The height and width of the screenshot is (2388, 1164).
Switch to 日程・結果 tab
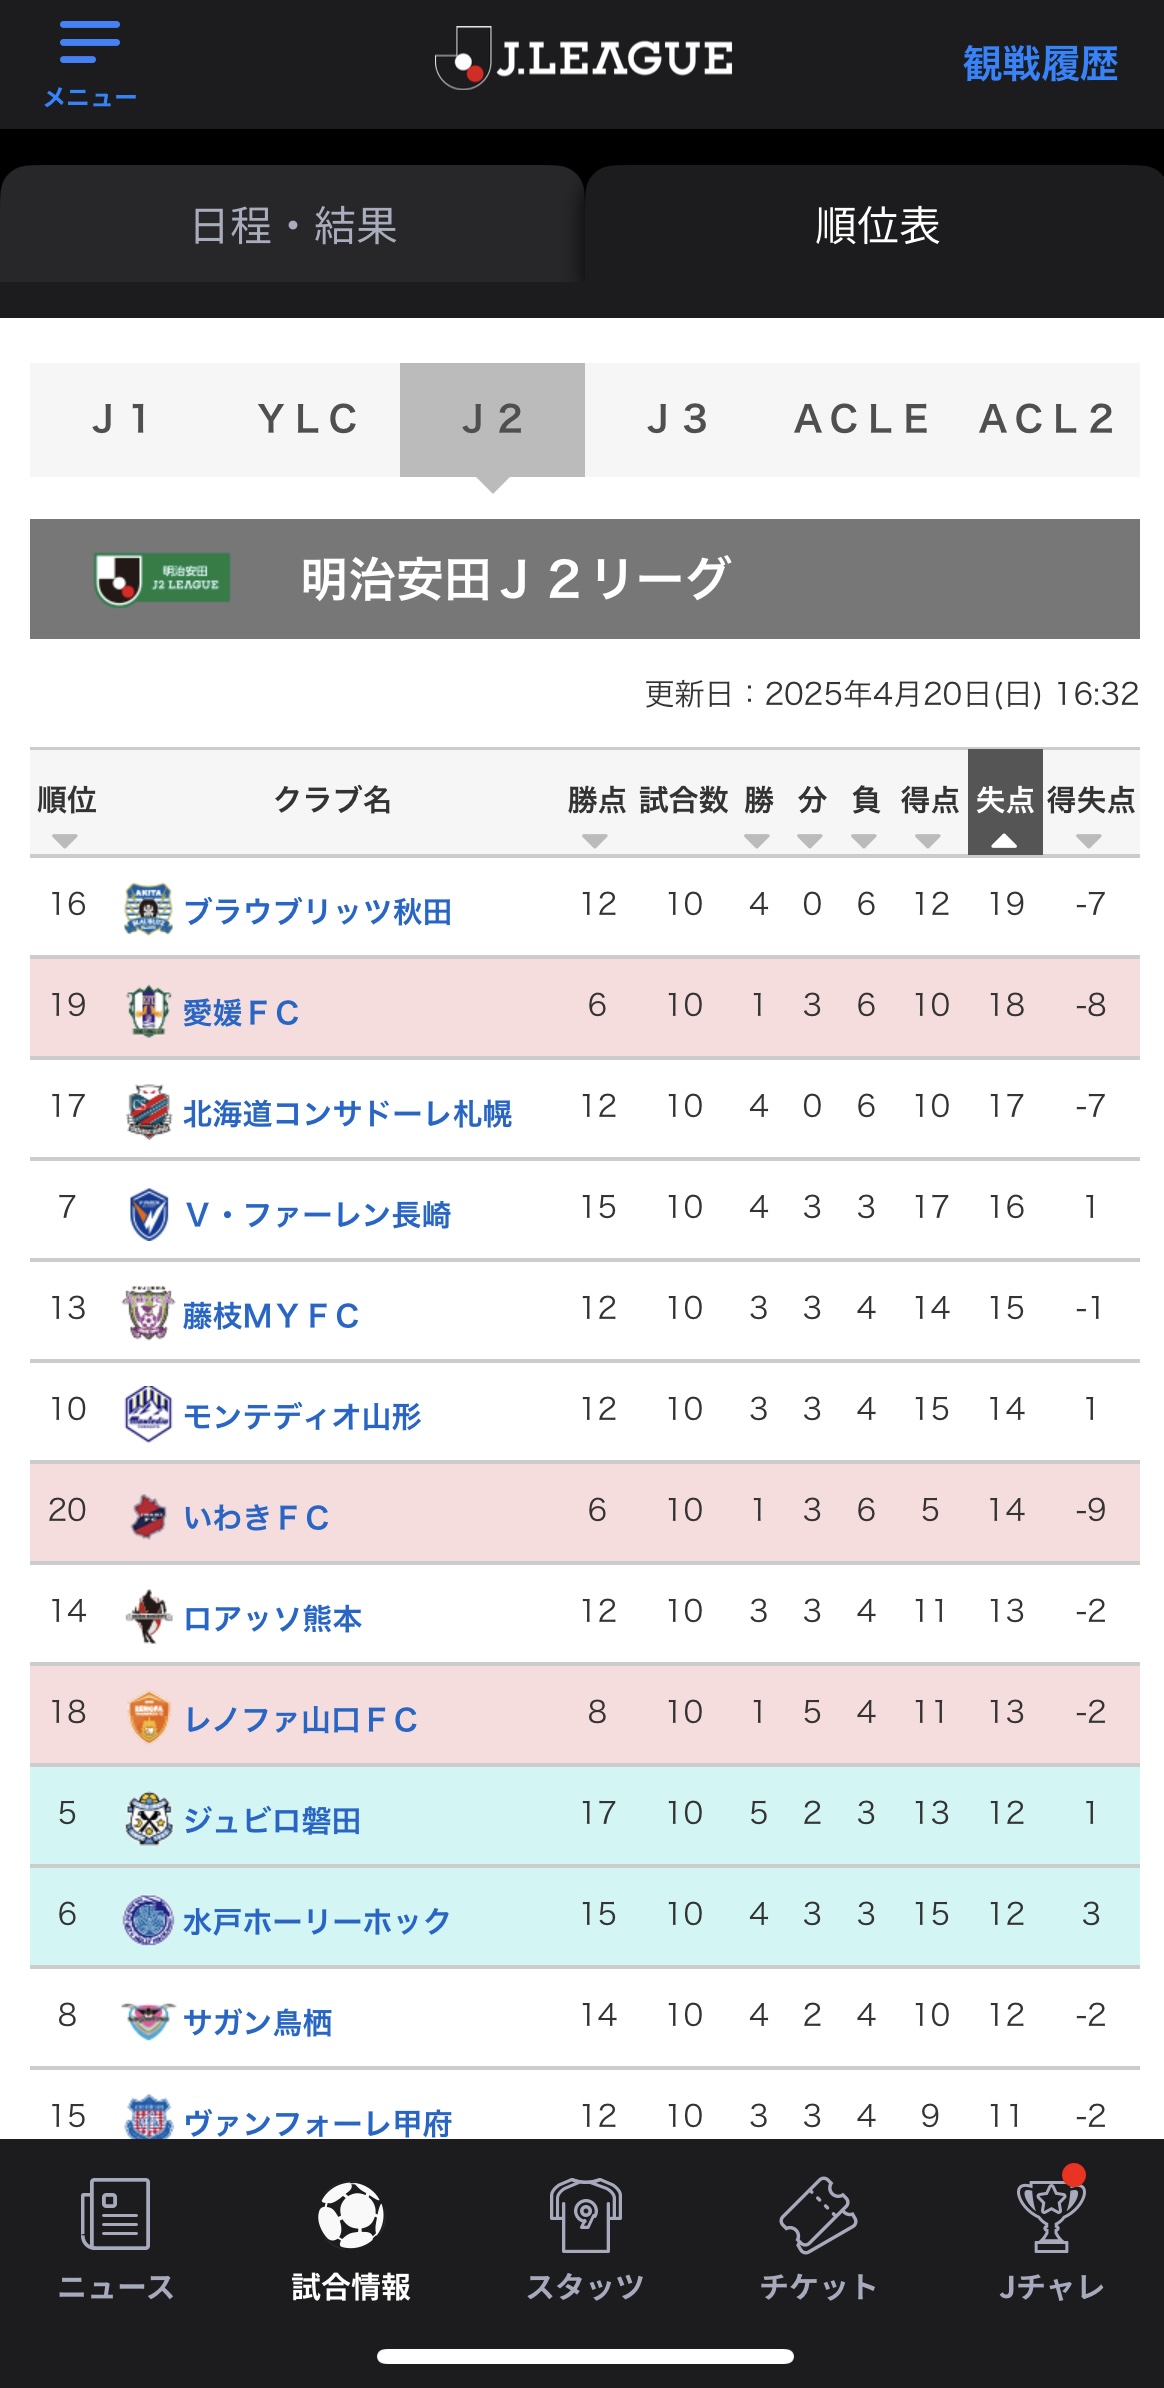292,225
